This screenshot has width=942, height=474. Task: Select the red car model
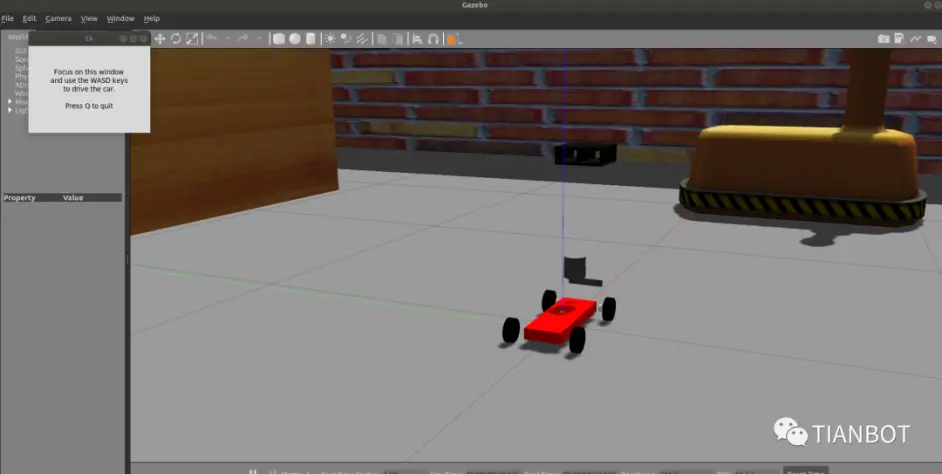559,321
